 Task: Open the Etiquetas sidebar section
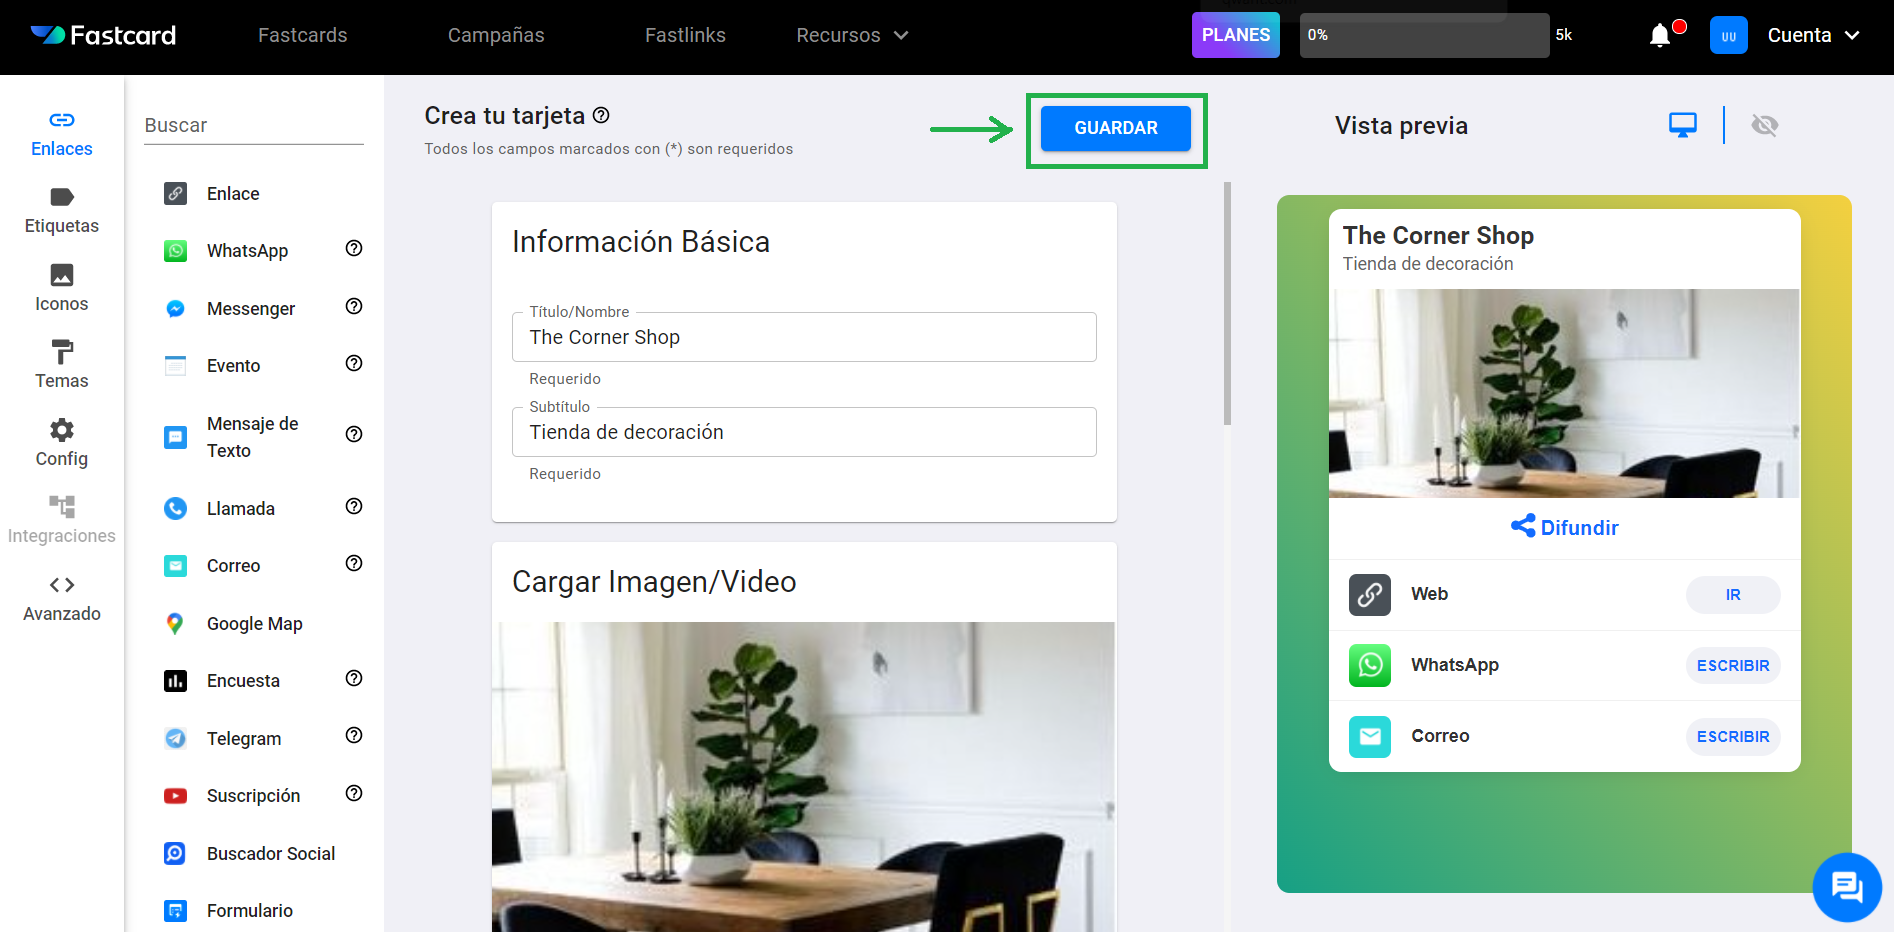coord(62,211)
